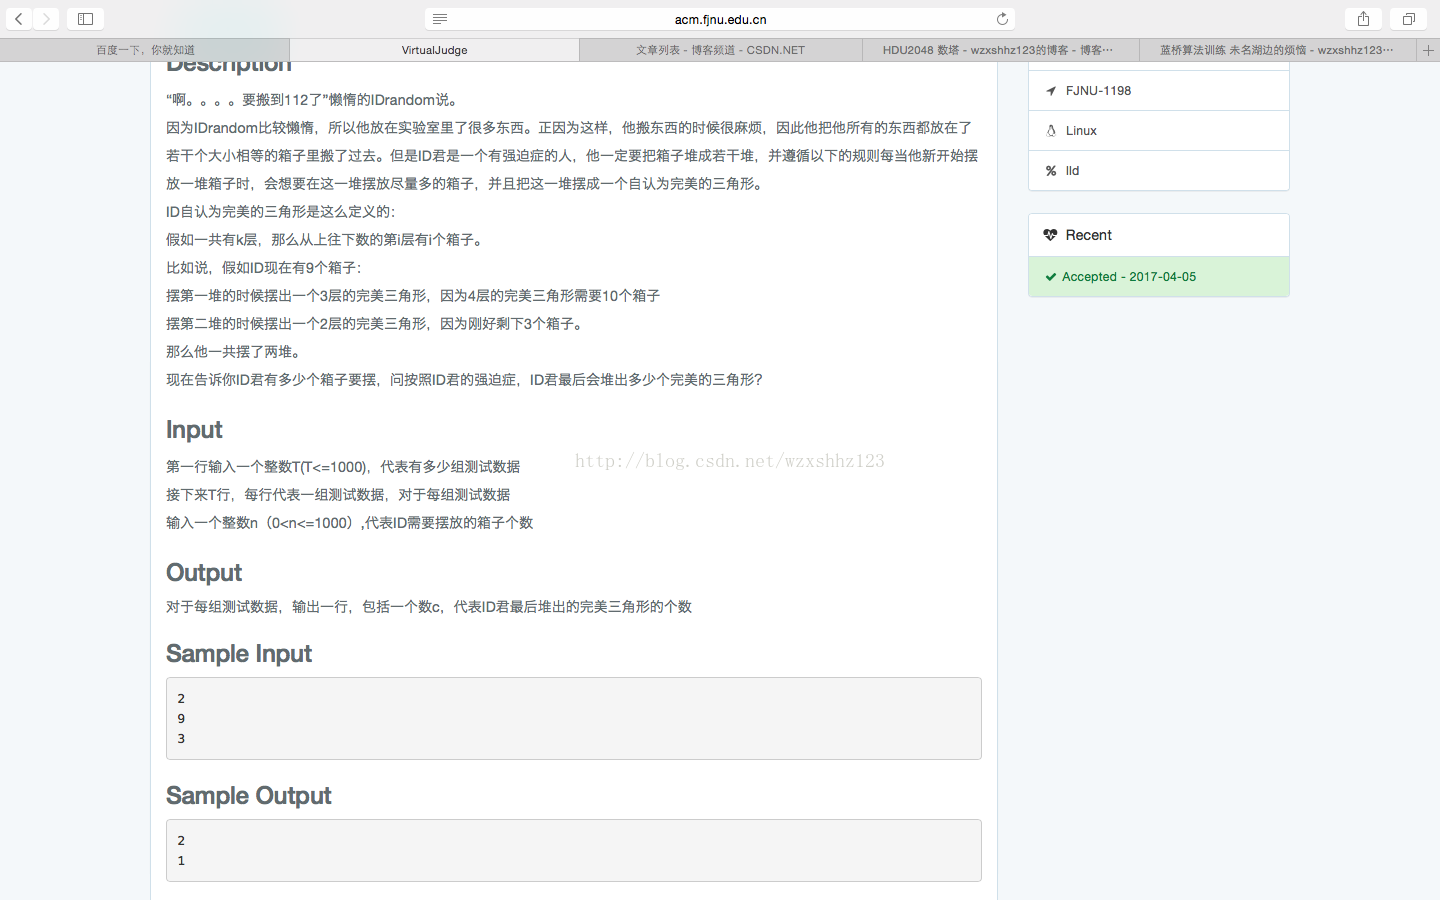Go back with Safari's back arrow
1440x900 pixels.
pyautogui.click(x=19, y=19)
